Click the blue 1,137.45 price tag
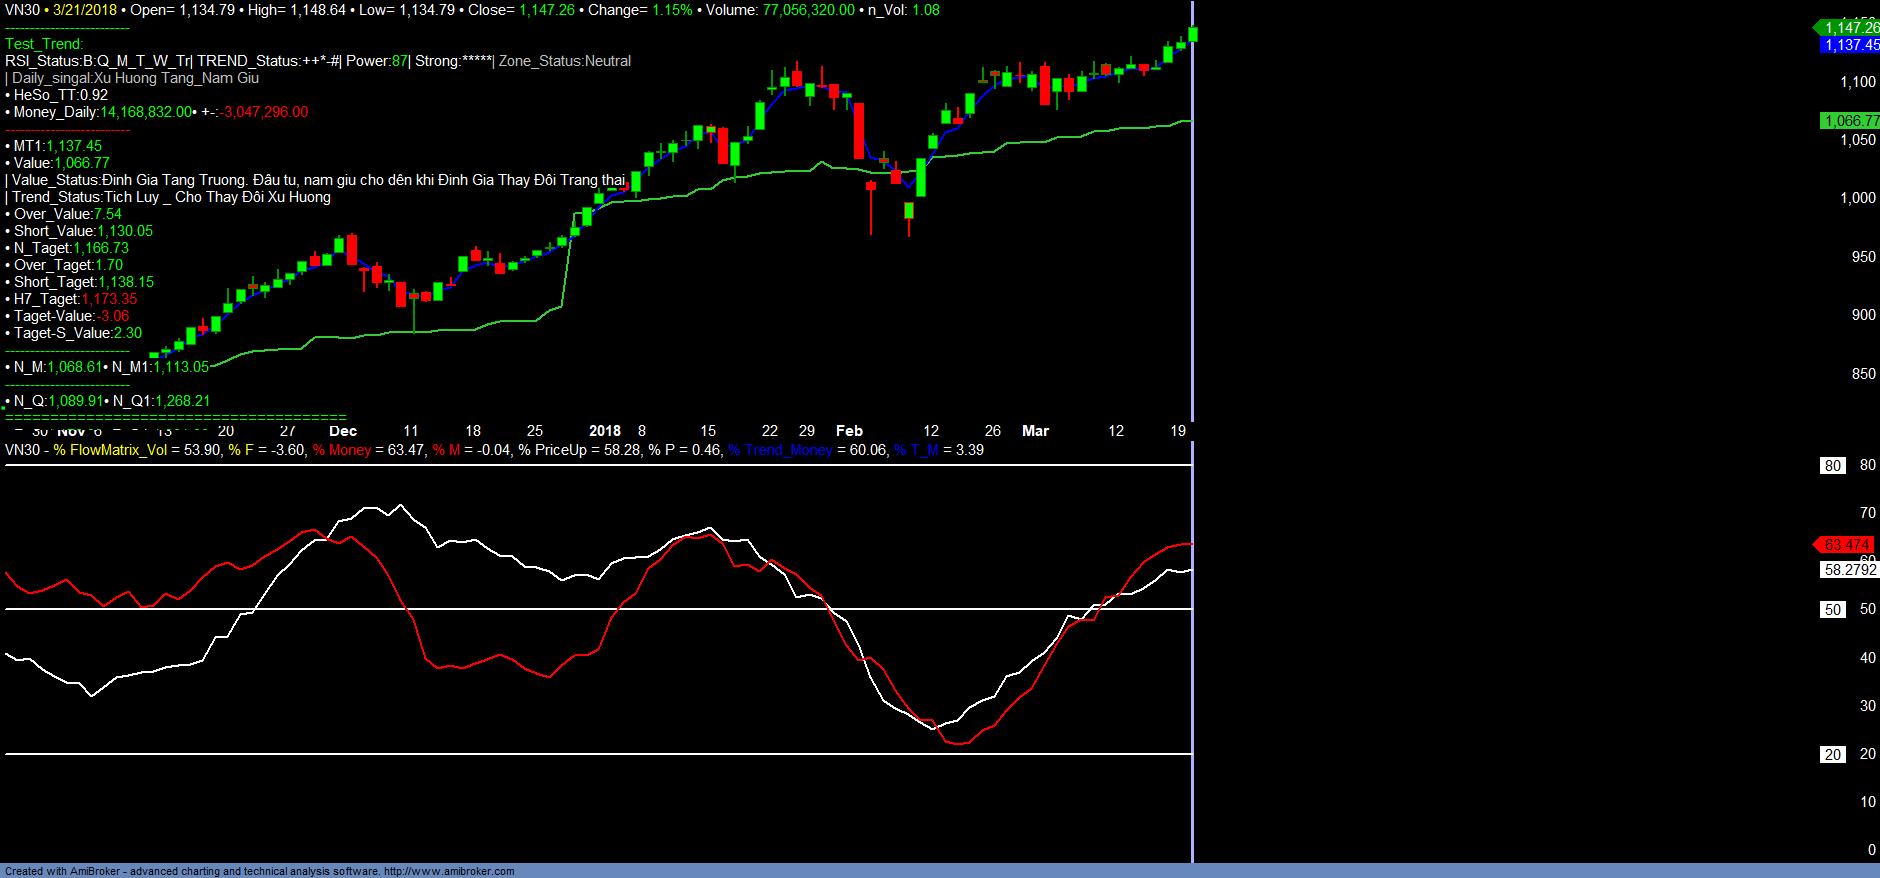Viewport: 1880px width, 878px height. (x=1850, y=45)
